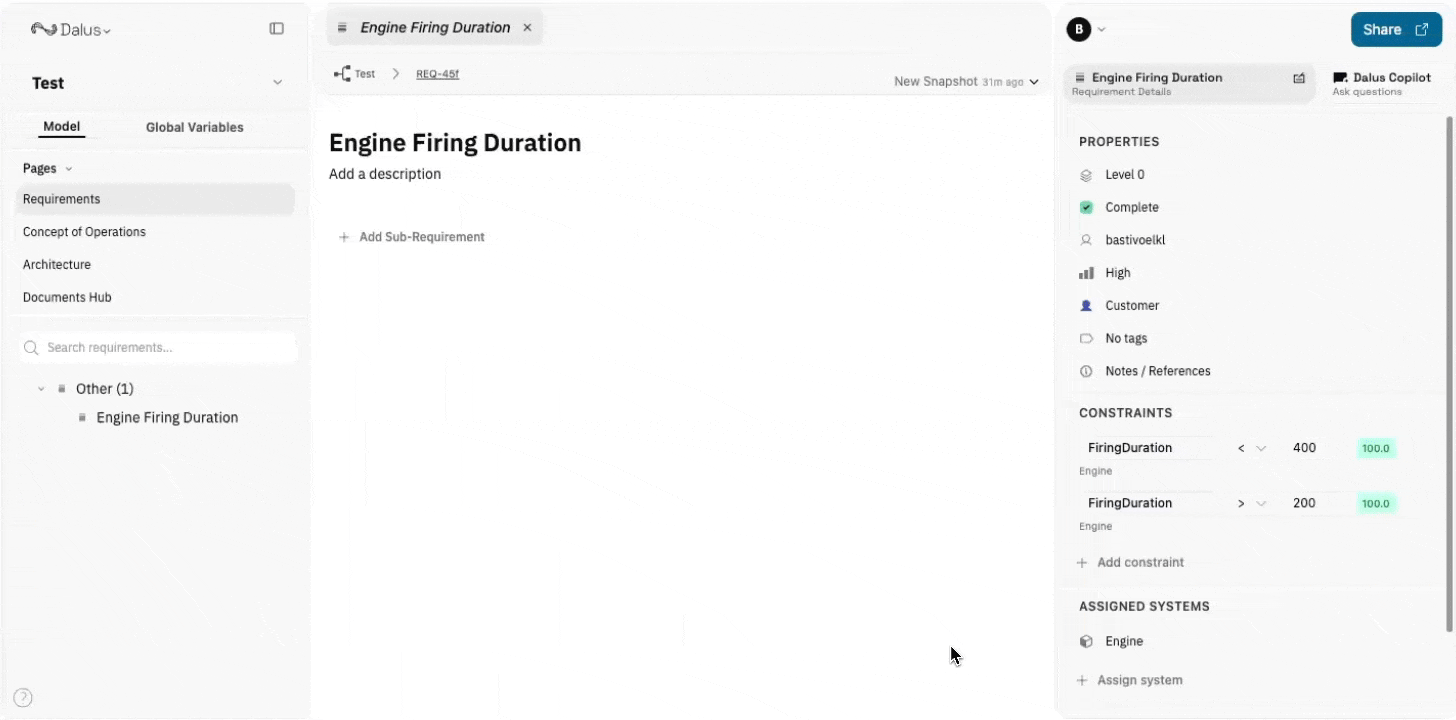
Task: Collapse the left sidebar panel
Action: click(276, 29)
